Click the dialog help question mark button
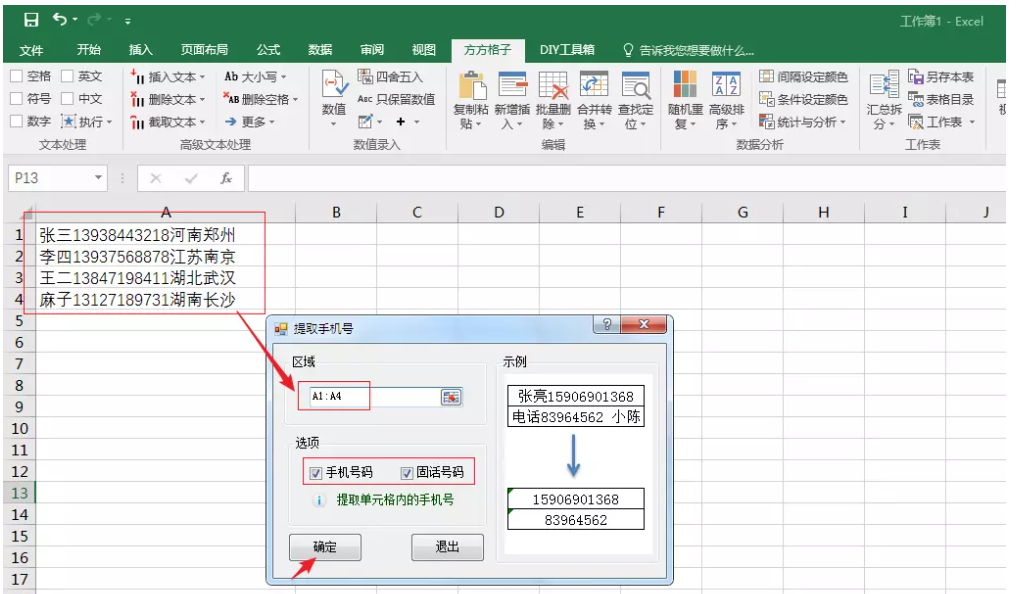 (607, 324)
